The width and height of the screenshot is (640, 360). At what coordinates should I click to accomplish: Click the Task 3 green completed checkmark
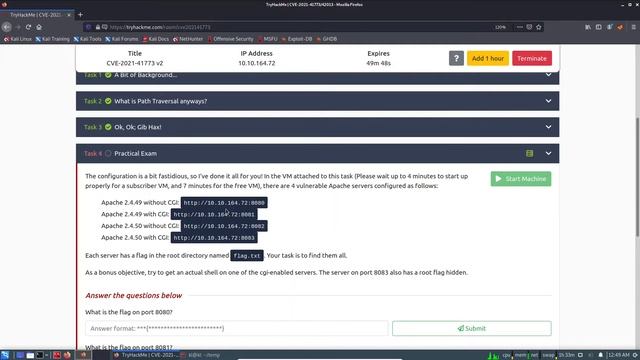pyautogui.click(x=108, y=127)
